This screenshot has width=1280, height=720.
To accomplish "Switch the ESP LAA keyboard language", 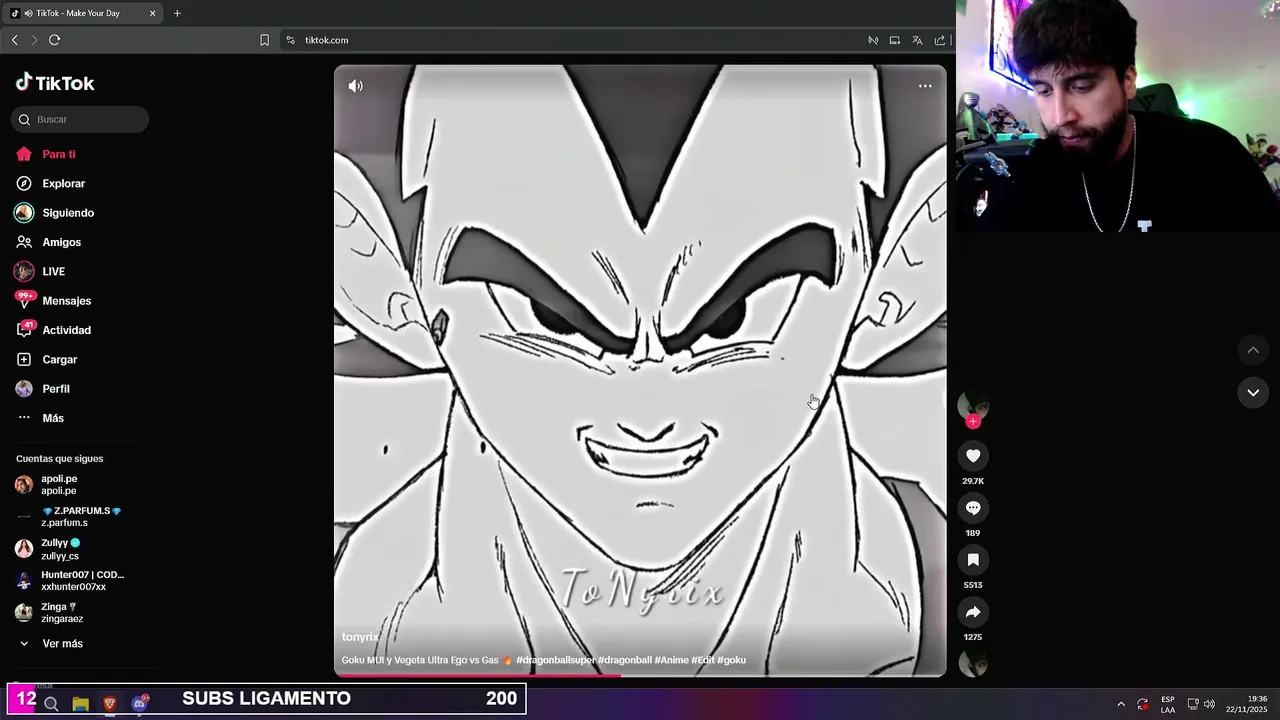I will tap(1168, 704).
